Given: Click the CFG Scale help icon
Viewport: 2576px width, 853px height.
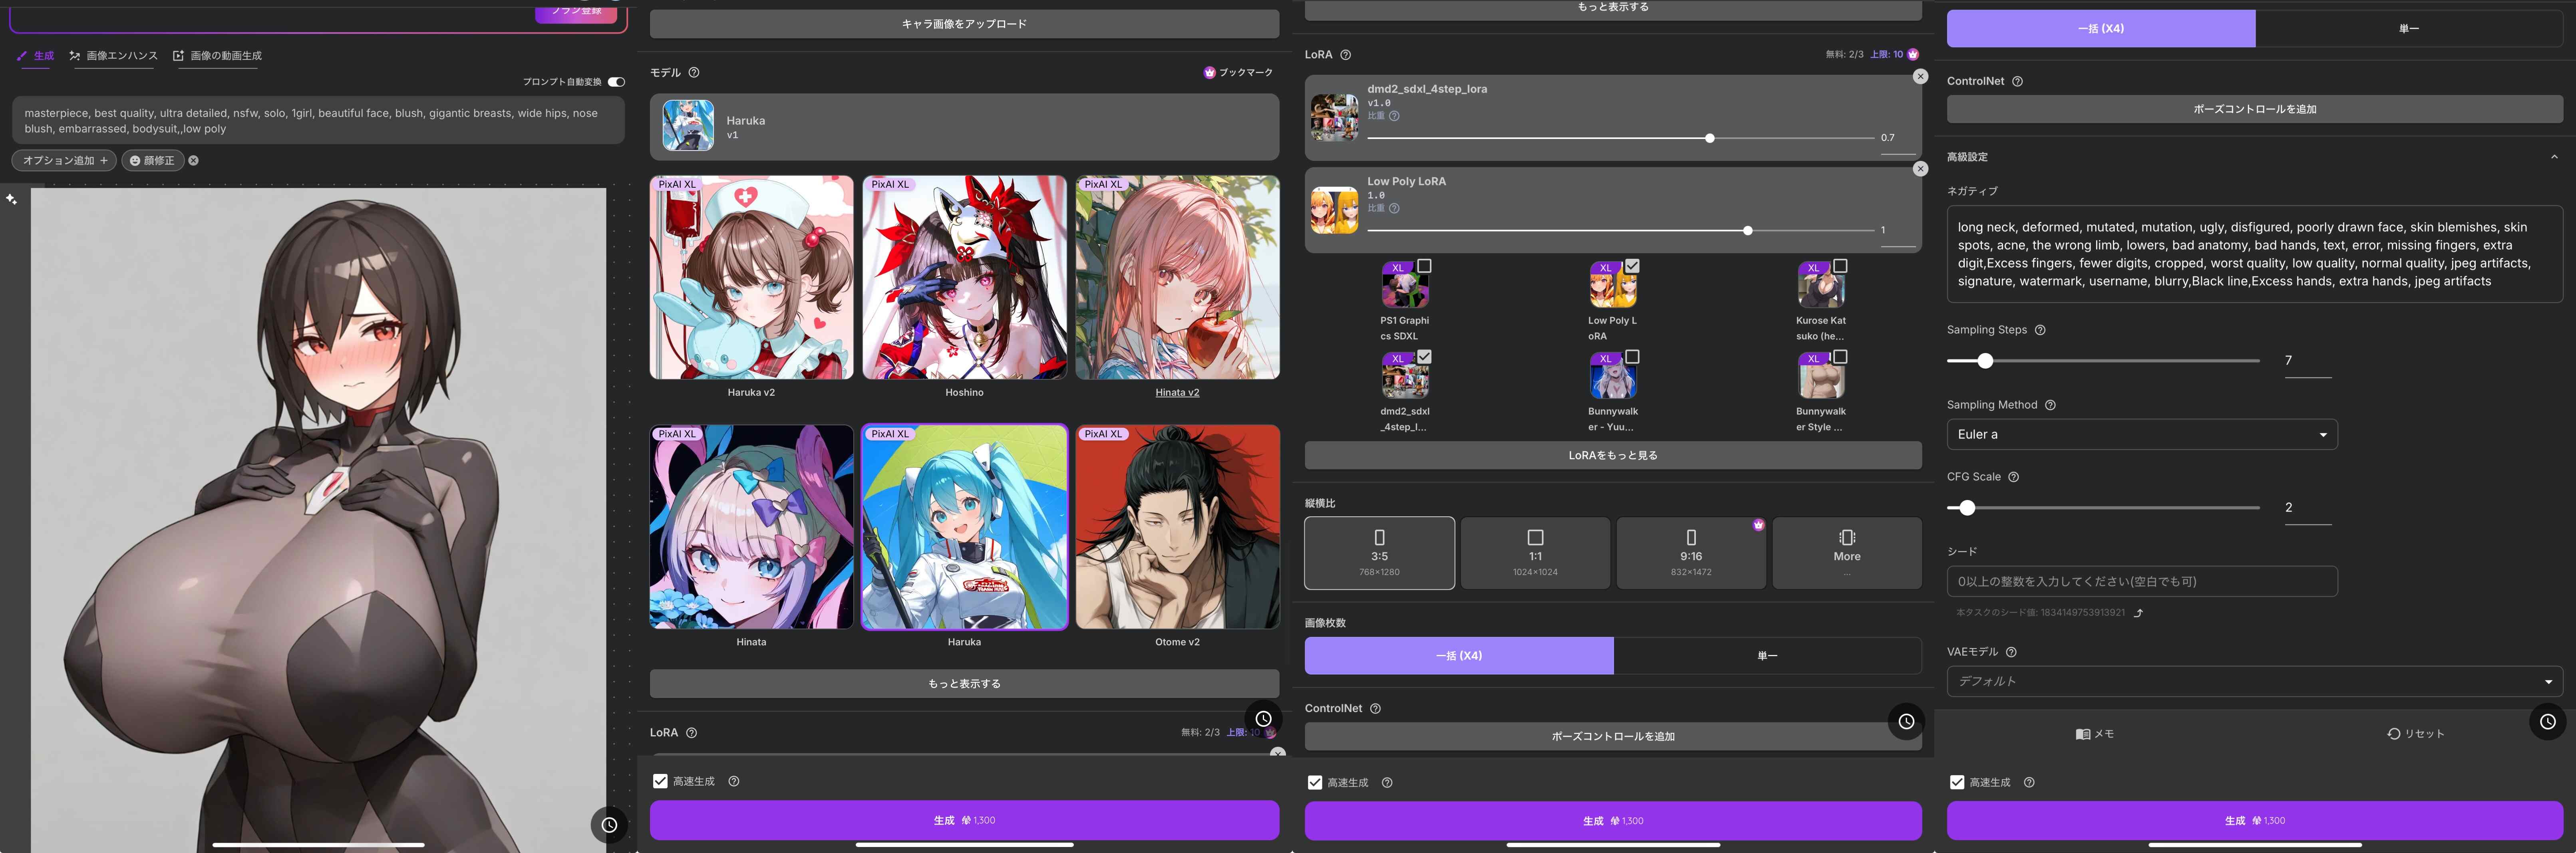Looking at the screenshot, I should (x=2013, y=477).
